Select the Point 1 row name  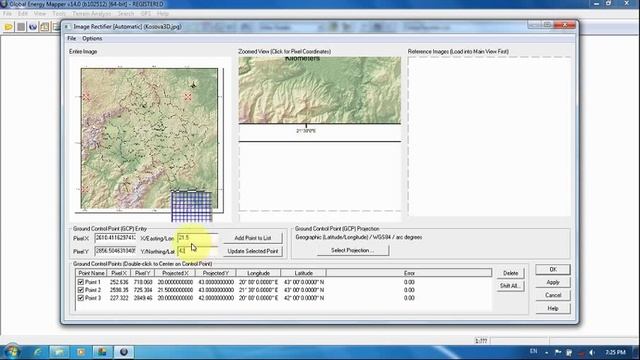pyautogui.click(x=93, y=282)
